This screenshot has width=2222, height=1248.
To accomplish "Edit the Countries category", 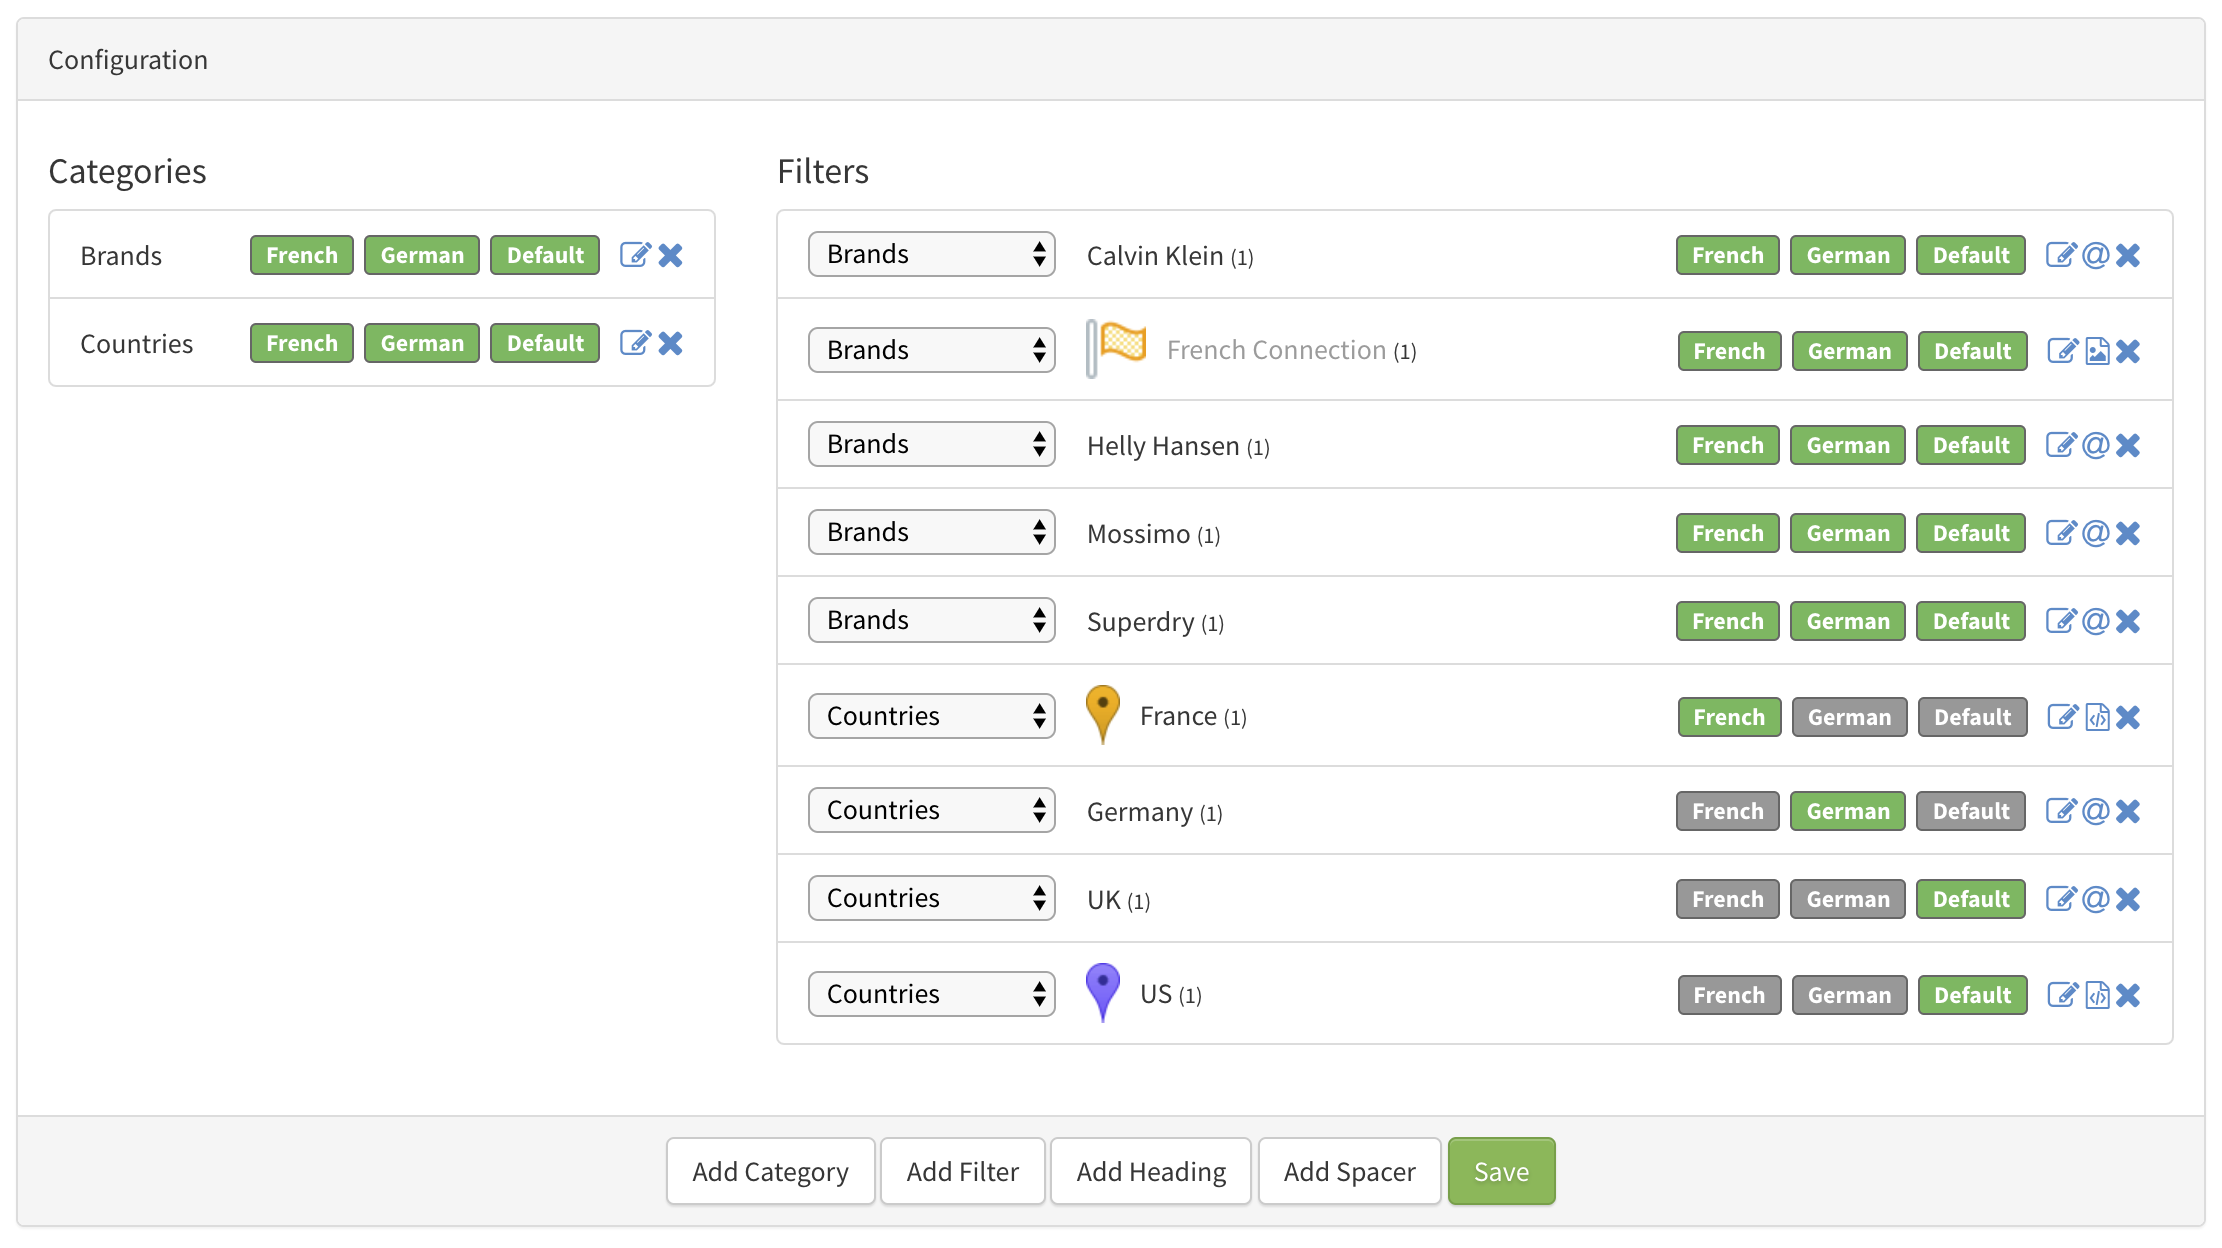I will click(x=635, y=343).
